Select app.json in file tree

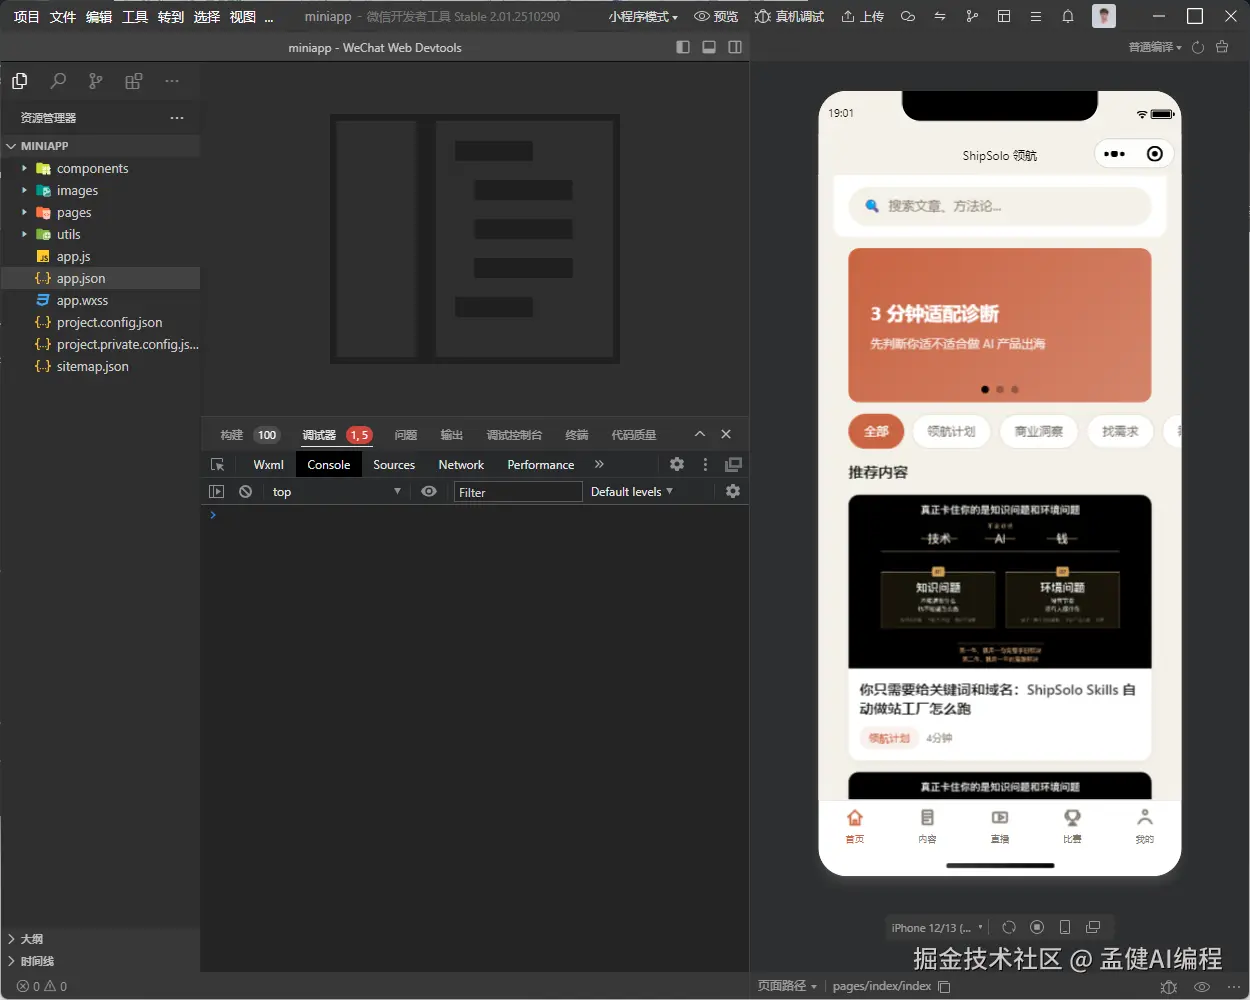(100, 278)
